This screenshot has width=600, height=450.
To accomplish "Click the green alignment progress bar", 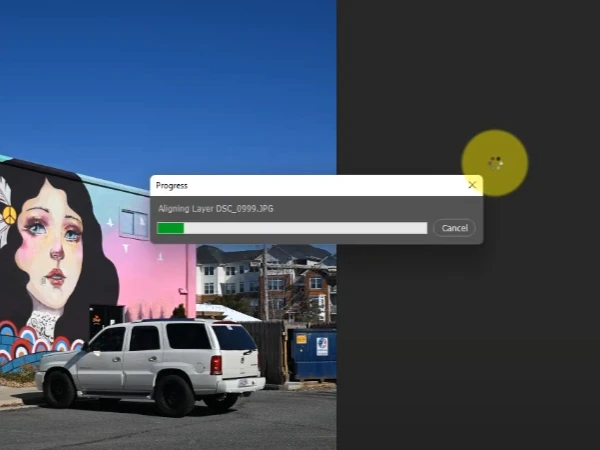I will 292,228.
